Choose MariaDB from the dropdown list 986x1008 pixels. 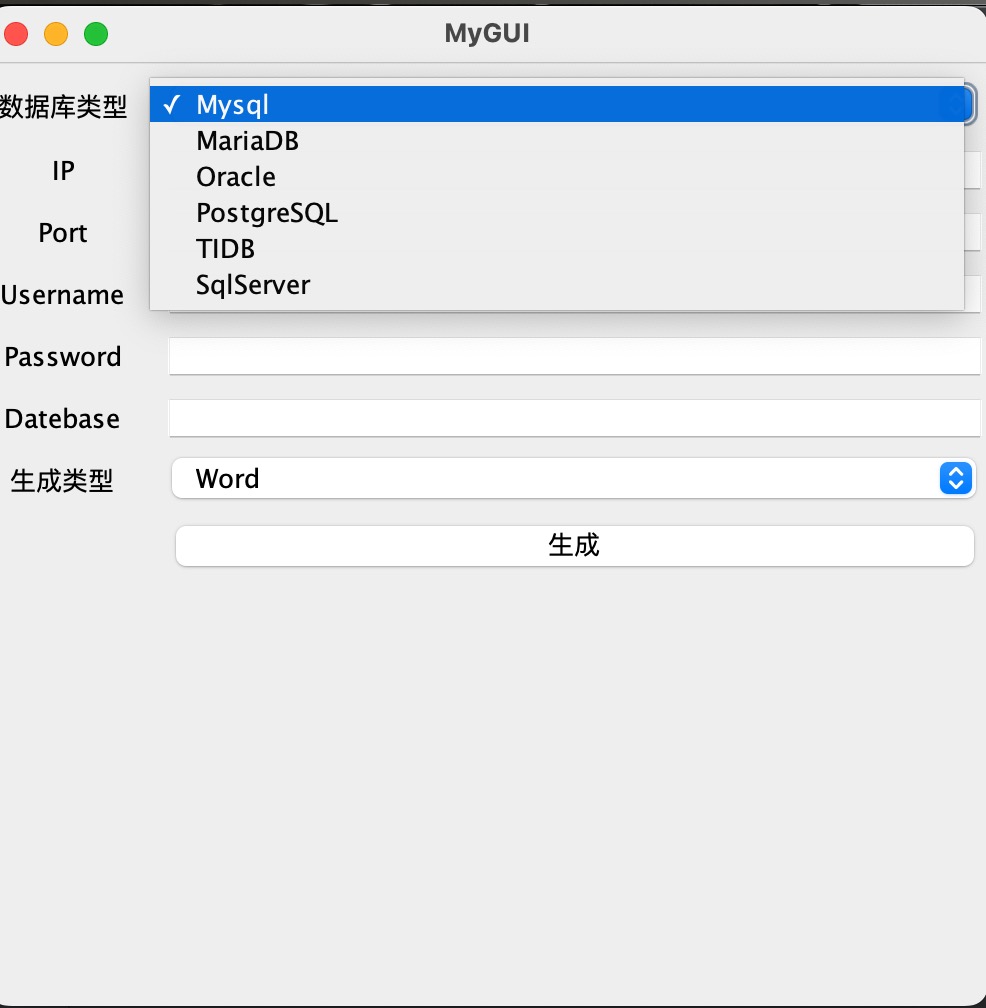pos(557,141)
